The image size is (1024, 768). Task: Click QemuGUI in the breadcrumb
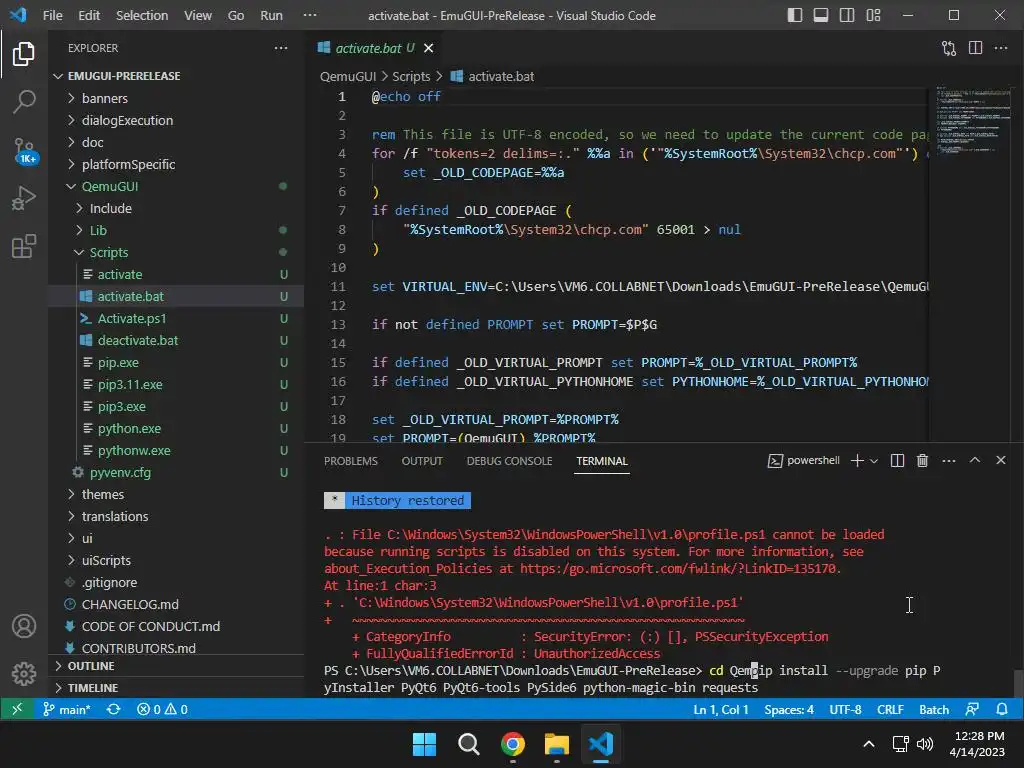coord(347,76)
